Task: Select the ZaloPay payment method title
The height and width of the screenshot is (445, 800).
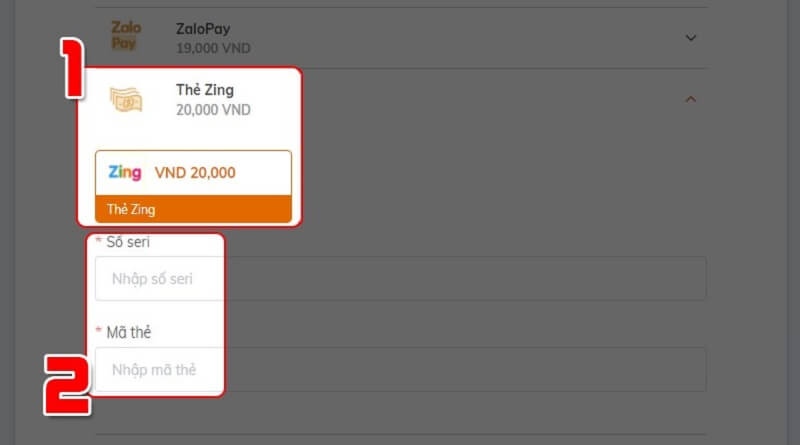Action: 201,29
